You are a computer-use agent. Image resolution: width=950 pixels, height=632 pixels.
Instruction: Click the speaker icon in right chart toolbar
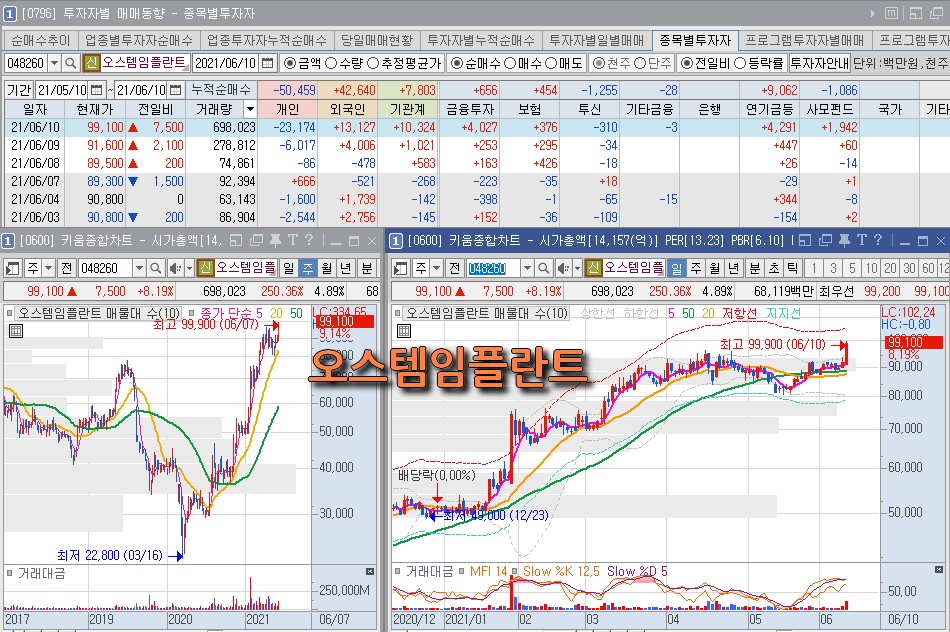coord(563,268)
